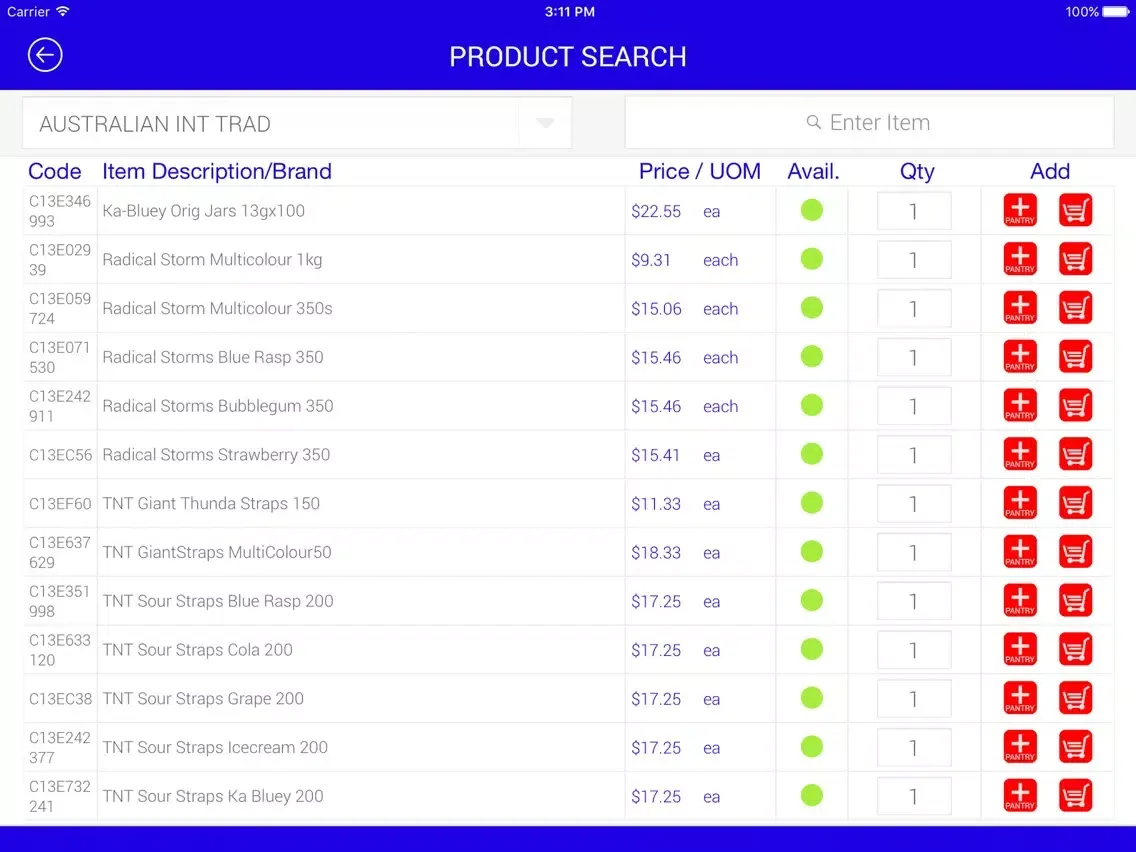This screenshot has height=852, width=1136.
Task: Add TNT Sour Straps Grape 200 to pantry
Action: [x=1020, y=698]
